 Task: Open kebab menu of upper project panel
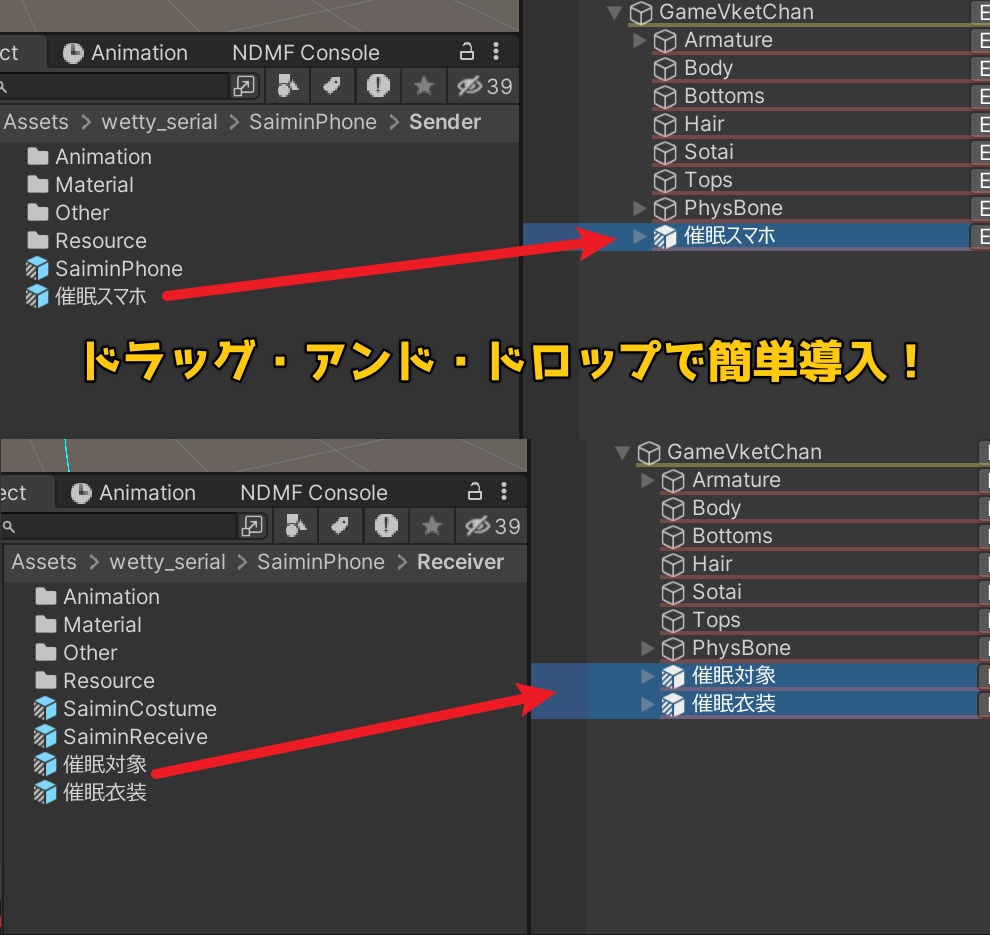click(x=496, y=52)
